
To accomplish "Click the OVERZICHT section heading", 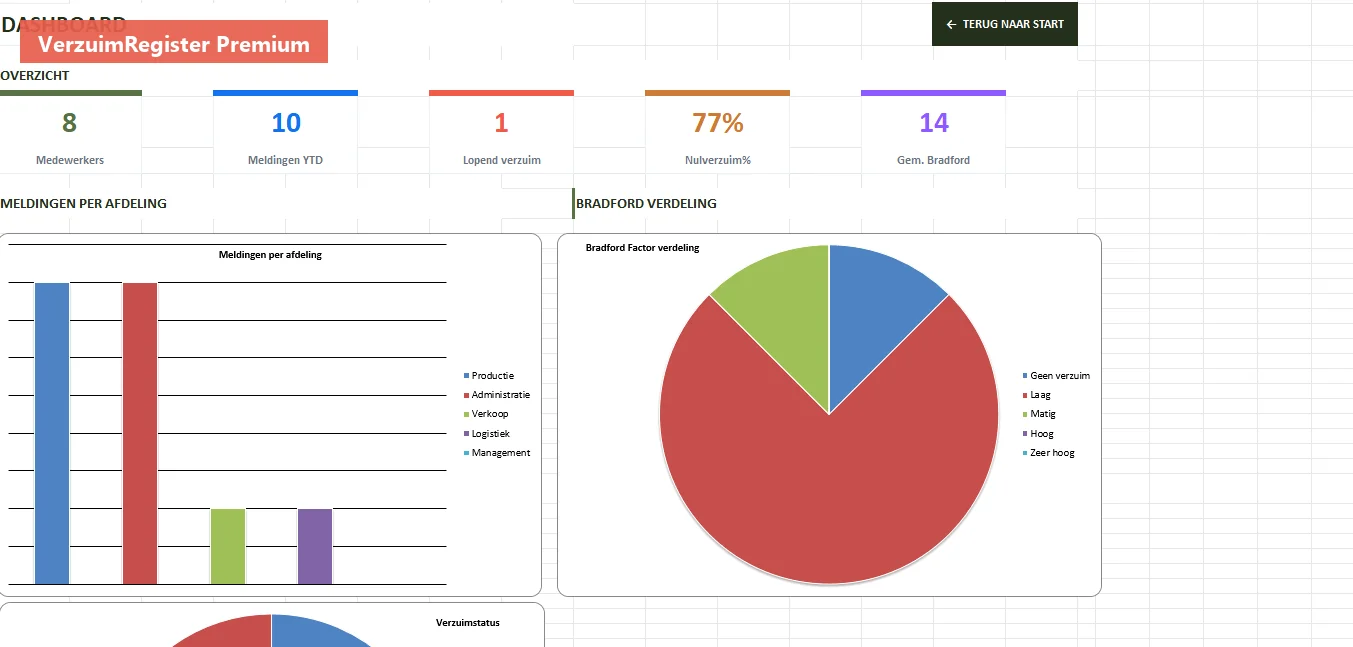I will [x=35, y=75].
